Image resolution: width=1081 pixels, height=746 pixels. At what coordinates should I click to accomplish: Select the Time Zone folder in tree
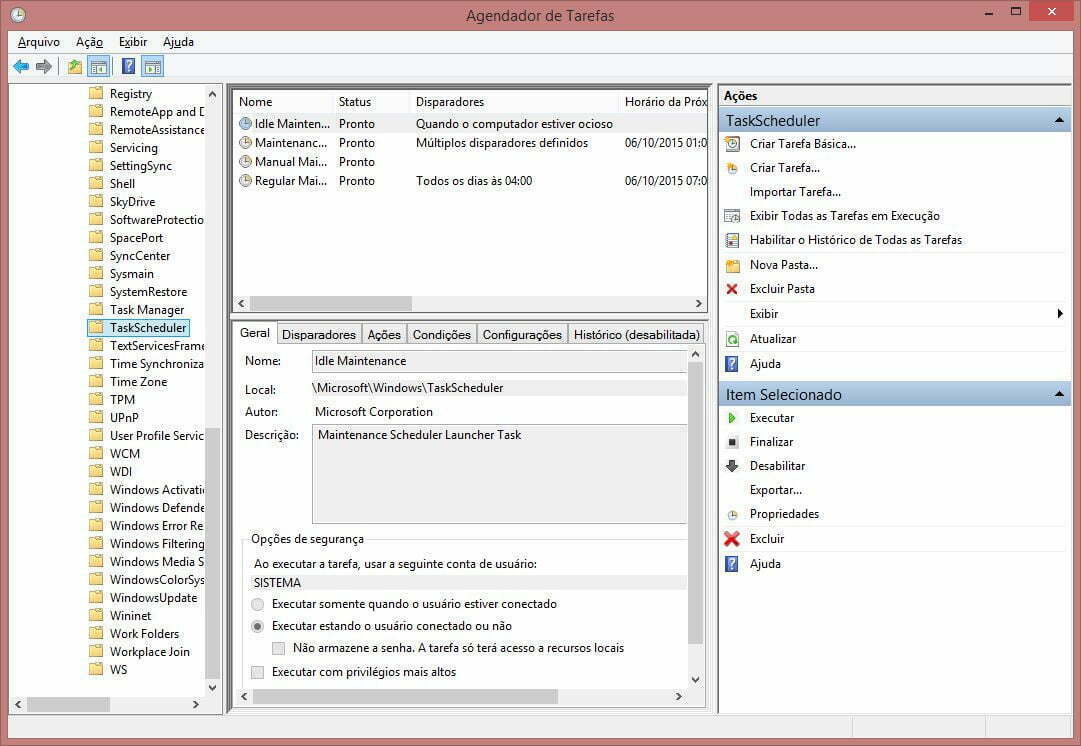pyautogui.click(x=138, y=382)
